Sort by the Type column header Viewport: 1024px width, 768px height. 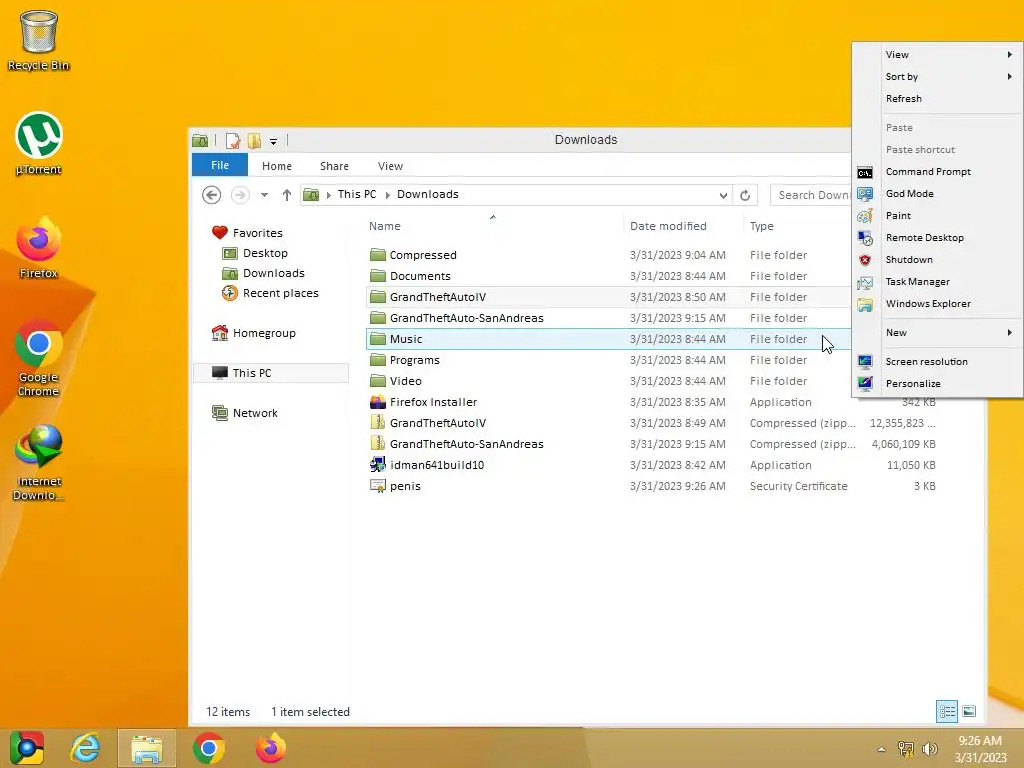click(761, 226)
